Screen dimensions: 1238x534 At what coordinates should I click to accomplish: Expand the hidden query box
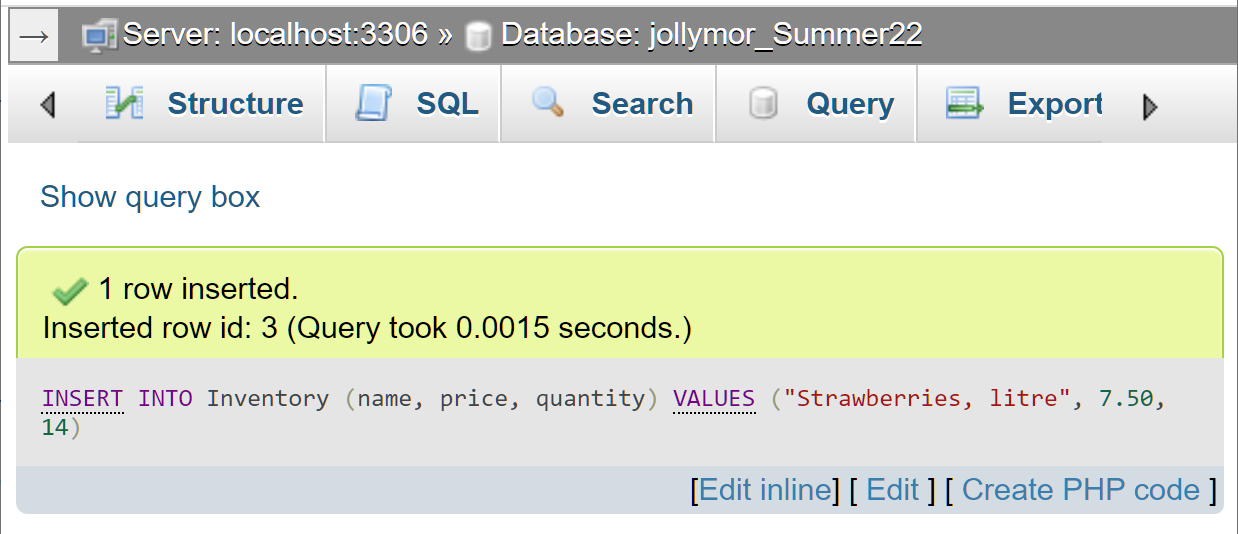pos(150,197)
